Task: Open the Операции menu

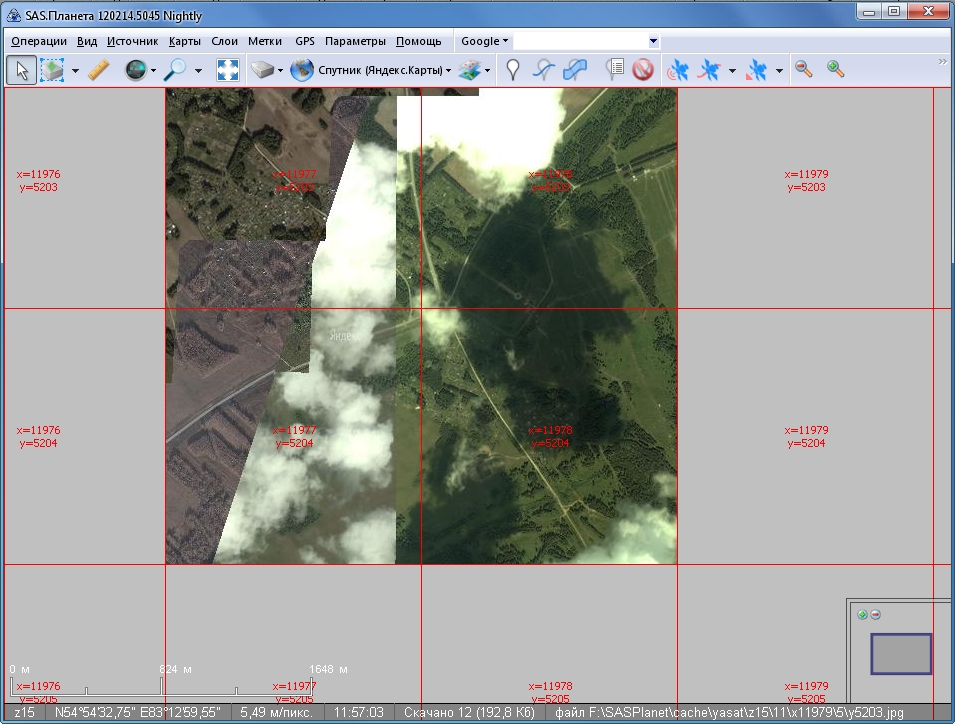Action: 39,41
